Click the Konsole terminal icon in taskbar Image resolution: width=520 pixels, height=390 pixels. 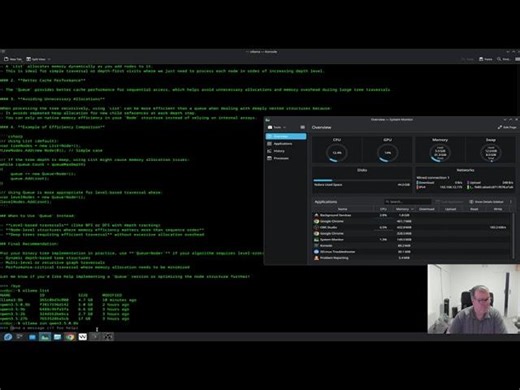95,337
